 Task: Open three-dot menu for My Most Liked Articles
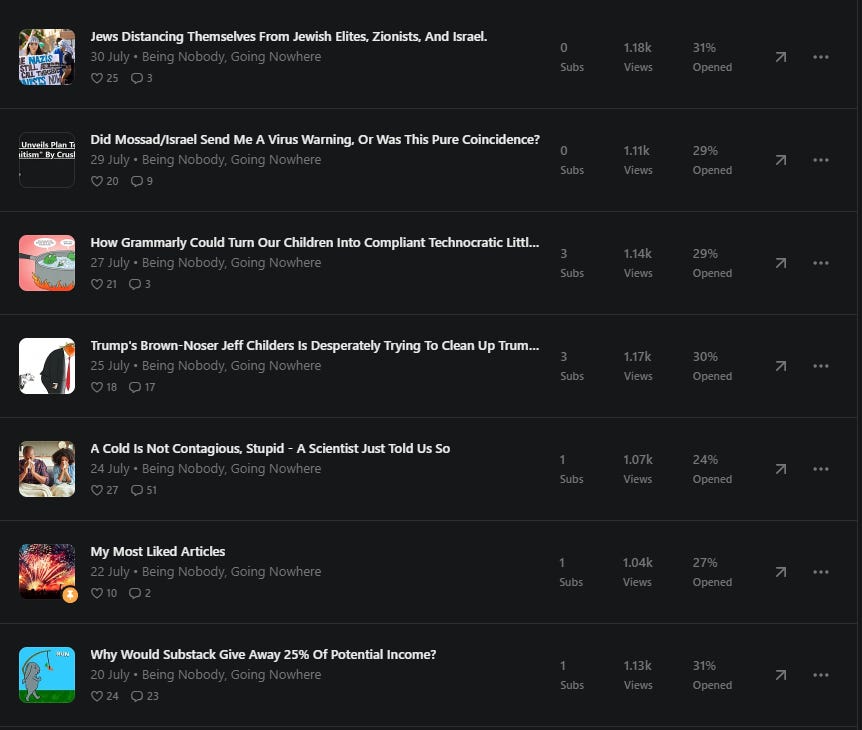pyautogui.click(x=821, y=572)
